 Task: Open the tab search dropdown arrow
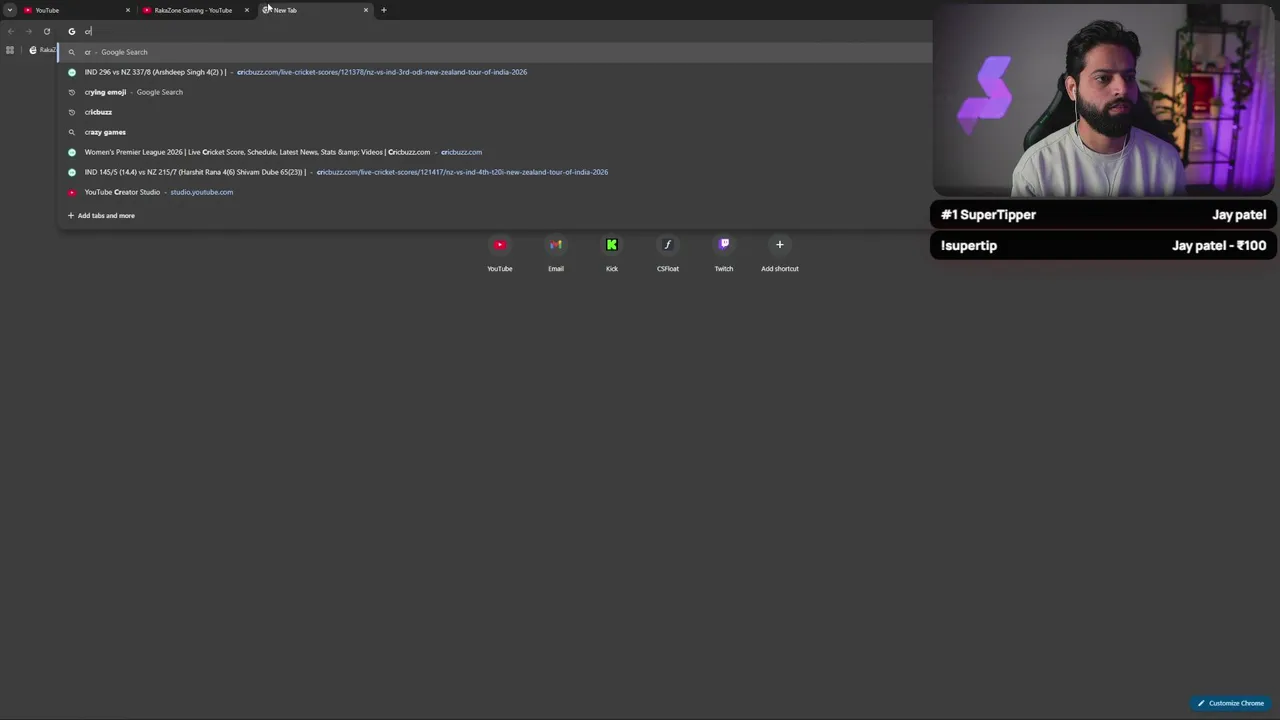9,10
